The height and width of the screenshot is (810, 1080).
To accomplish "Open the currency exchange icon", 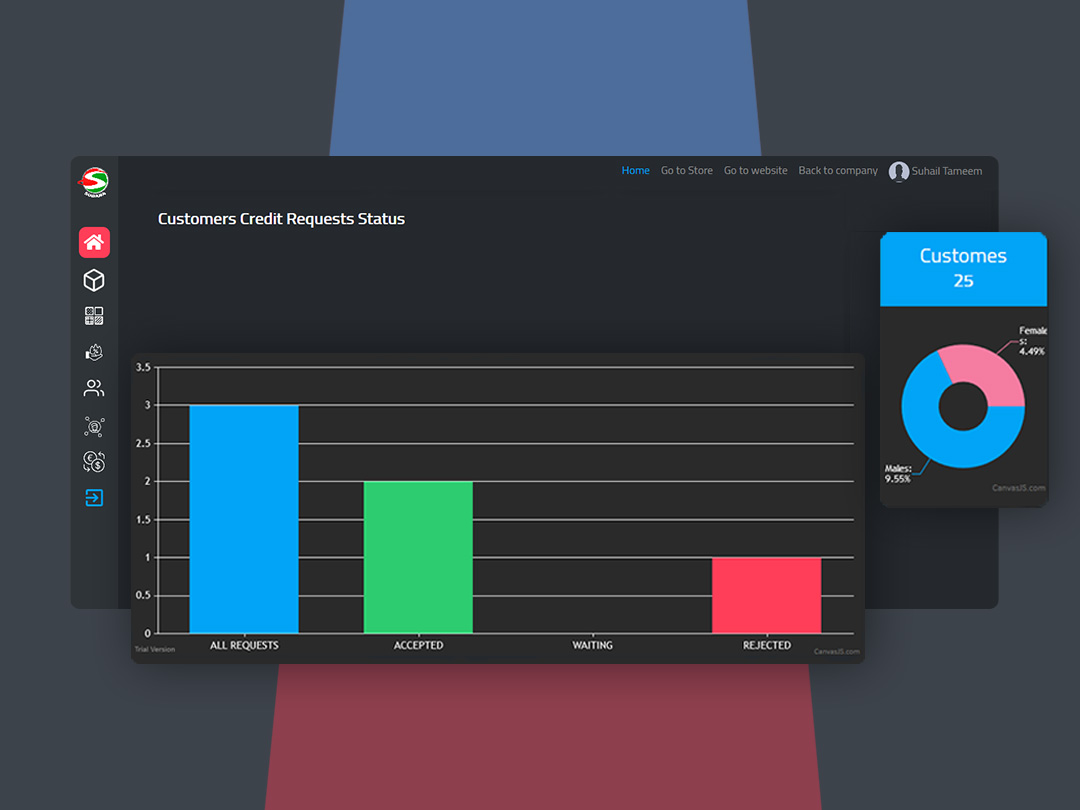I will point(94,462).
